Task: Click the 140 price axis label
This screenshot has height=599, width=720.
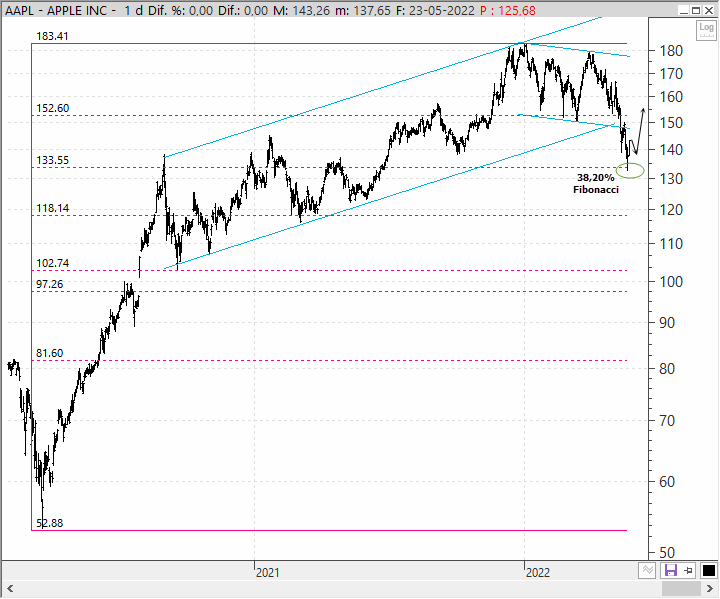Action: pyautogui.click(x=671, y=150)
